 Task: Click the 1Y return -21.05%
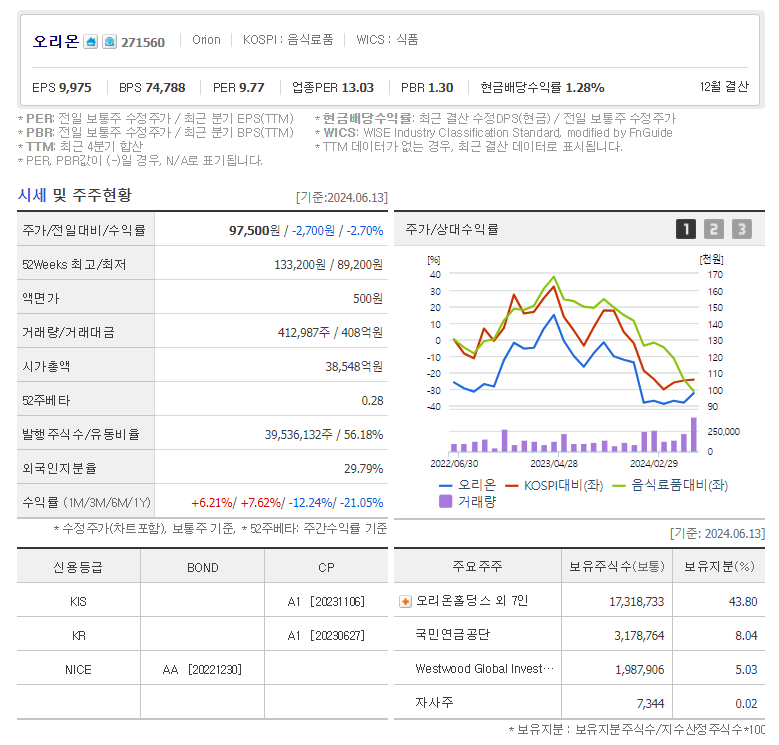point(361,503)
